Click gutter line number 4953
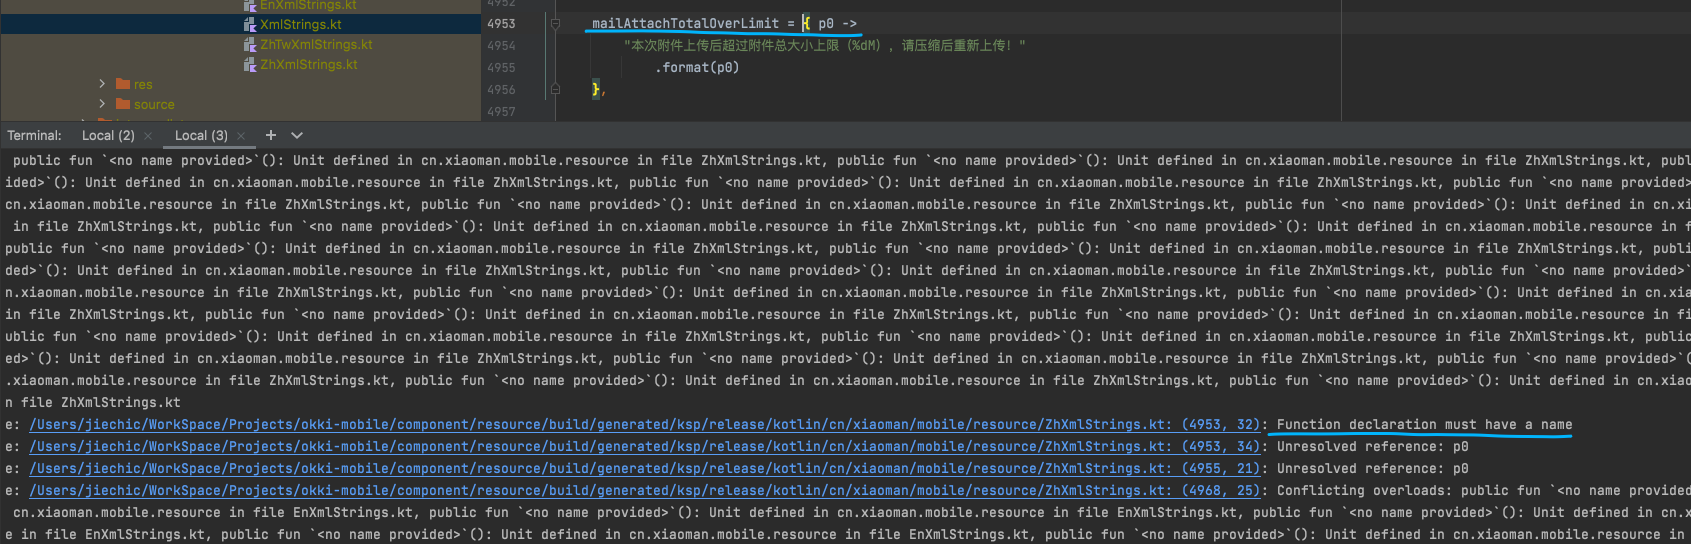 (501, 24)
